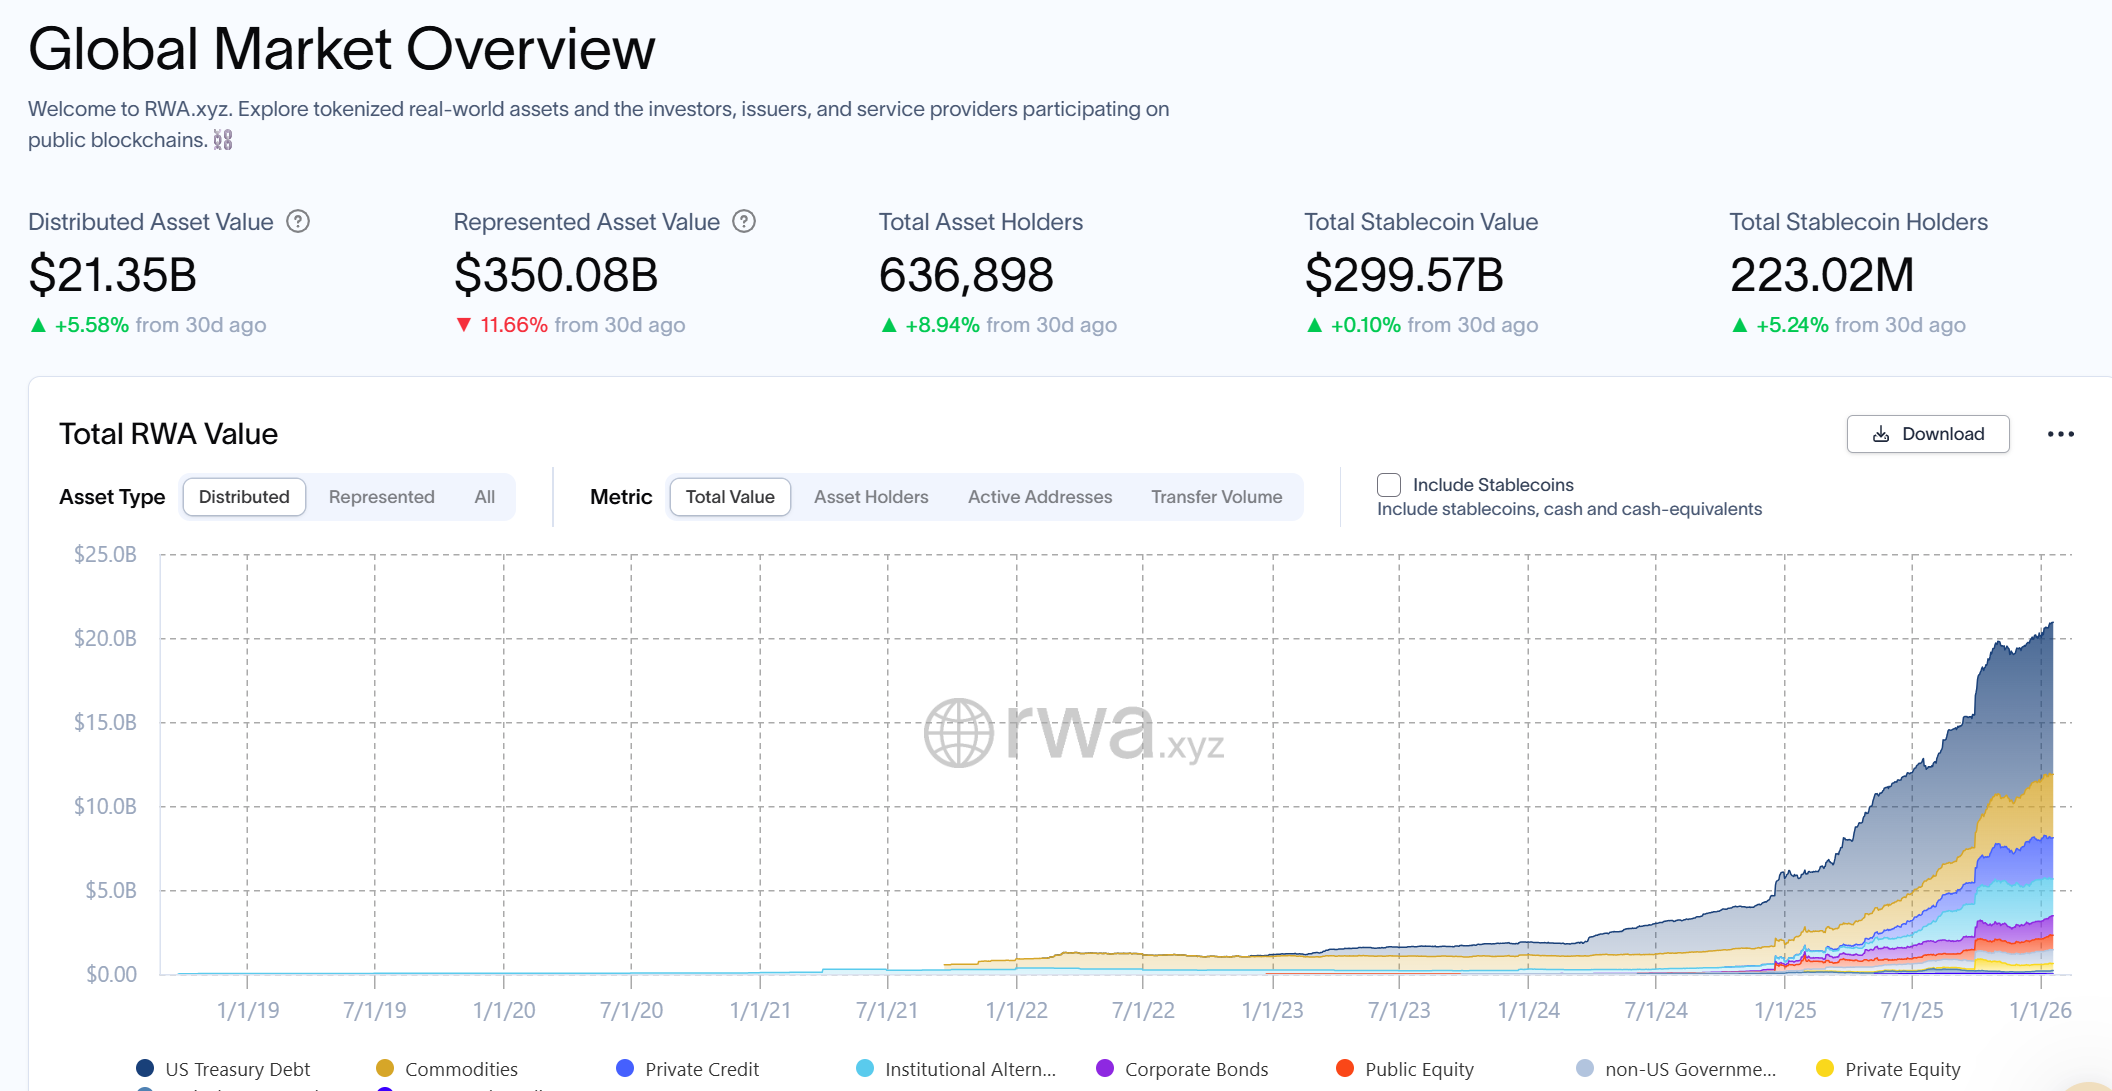This screenshot has height=1091, width=2112.
Task: Click the US Treasury Debt legend dot
Action: click(x=145, y=1068)
